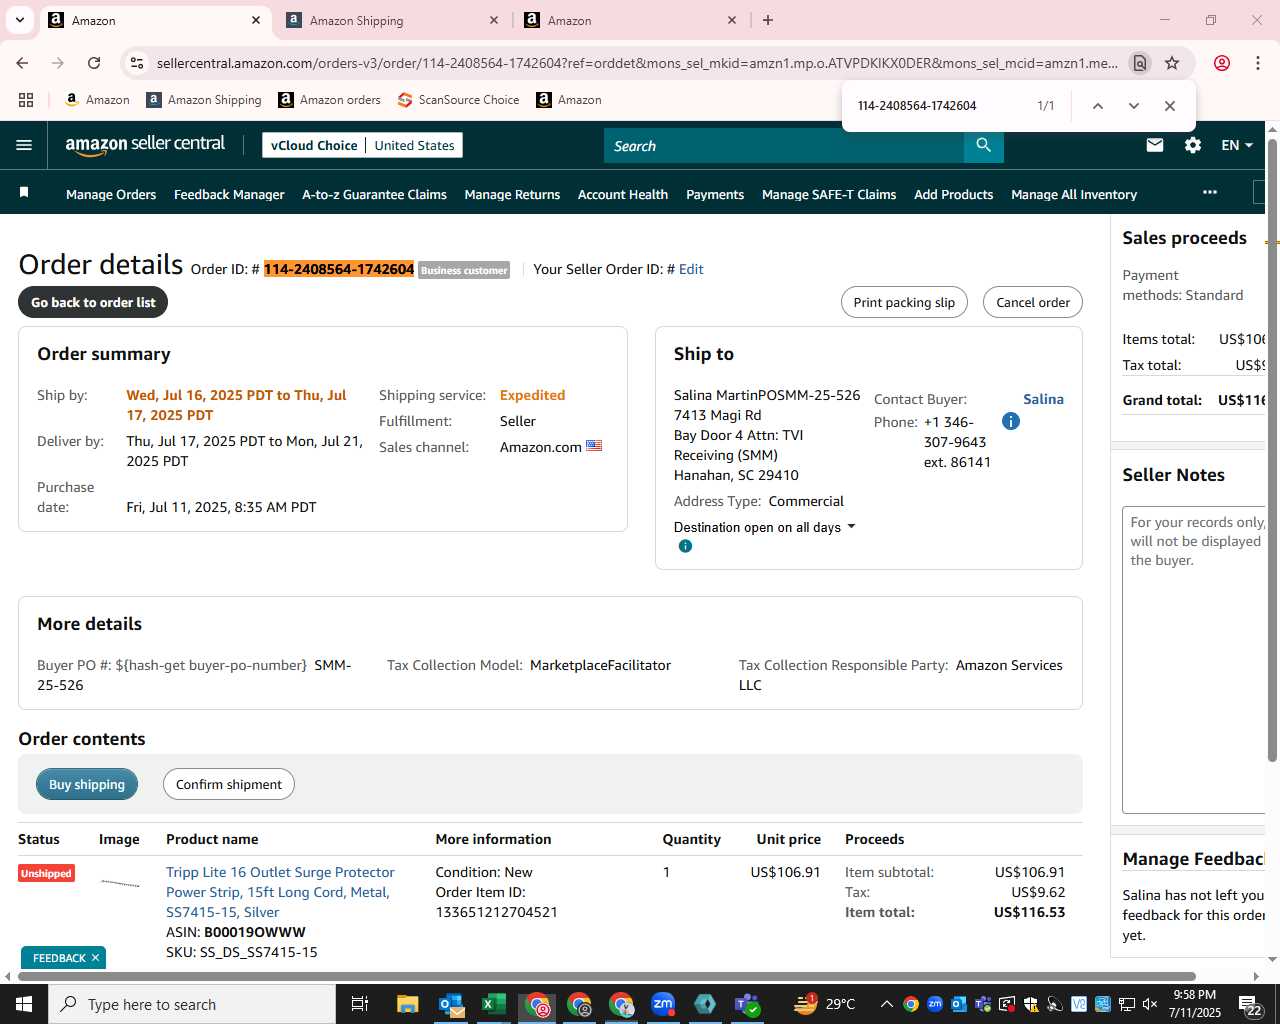This screenshot has height=1024, width=1280.
Task: Click Confirm shipment button
Action: point(229,784)
